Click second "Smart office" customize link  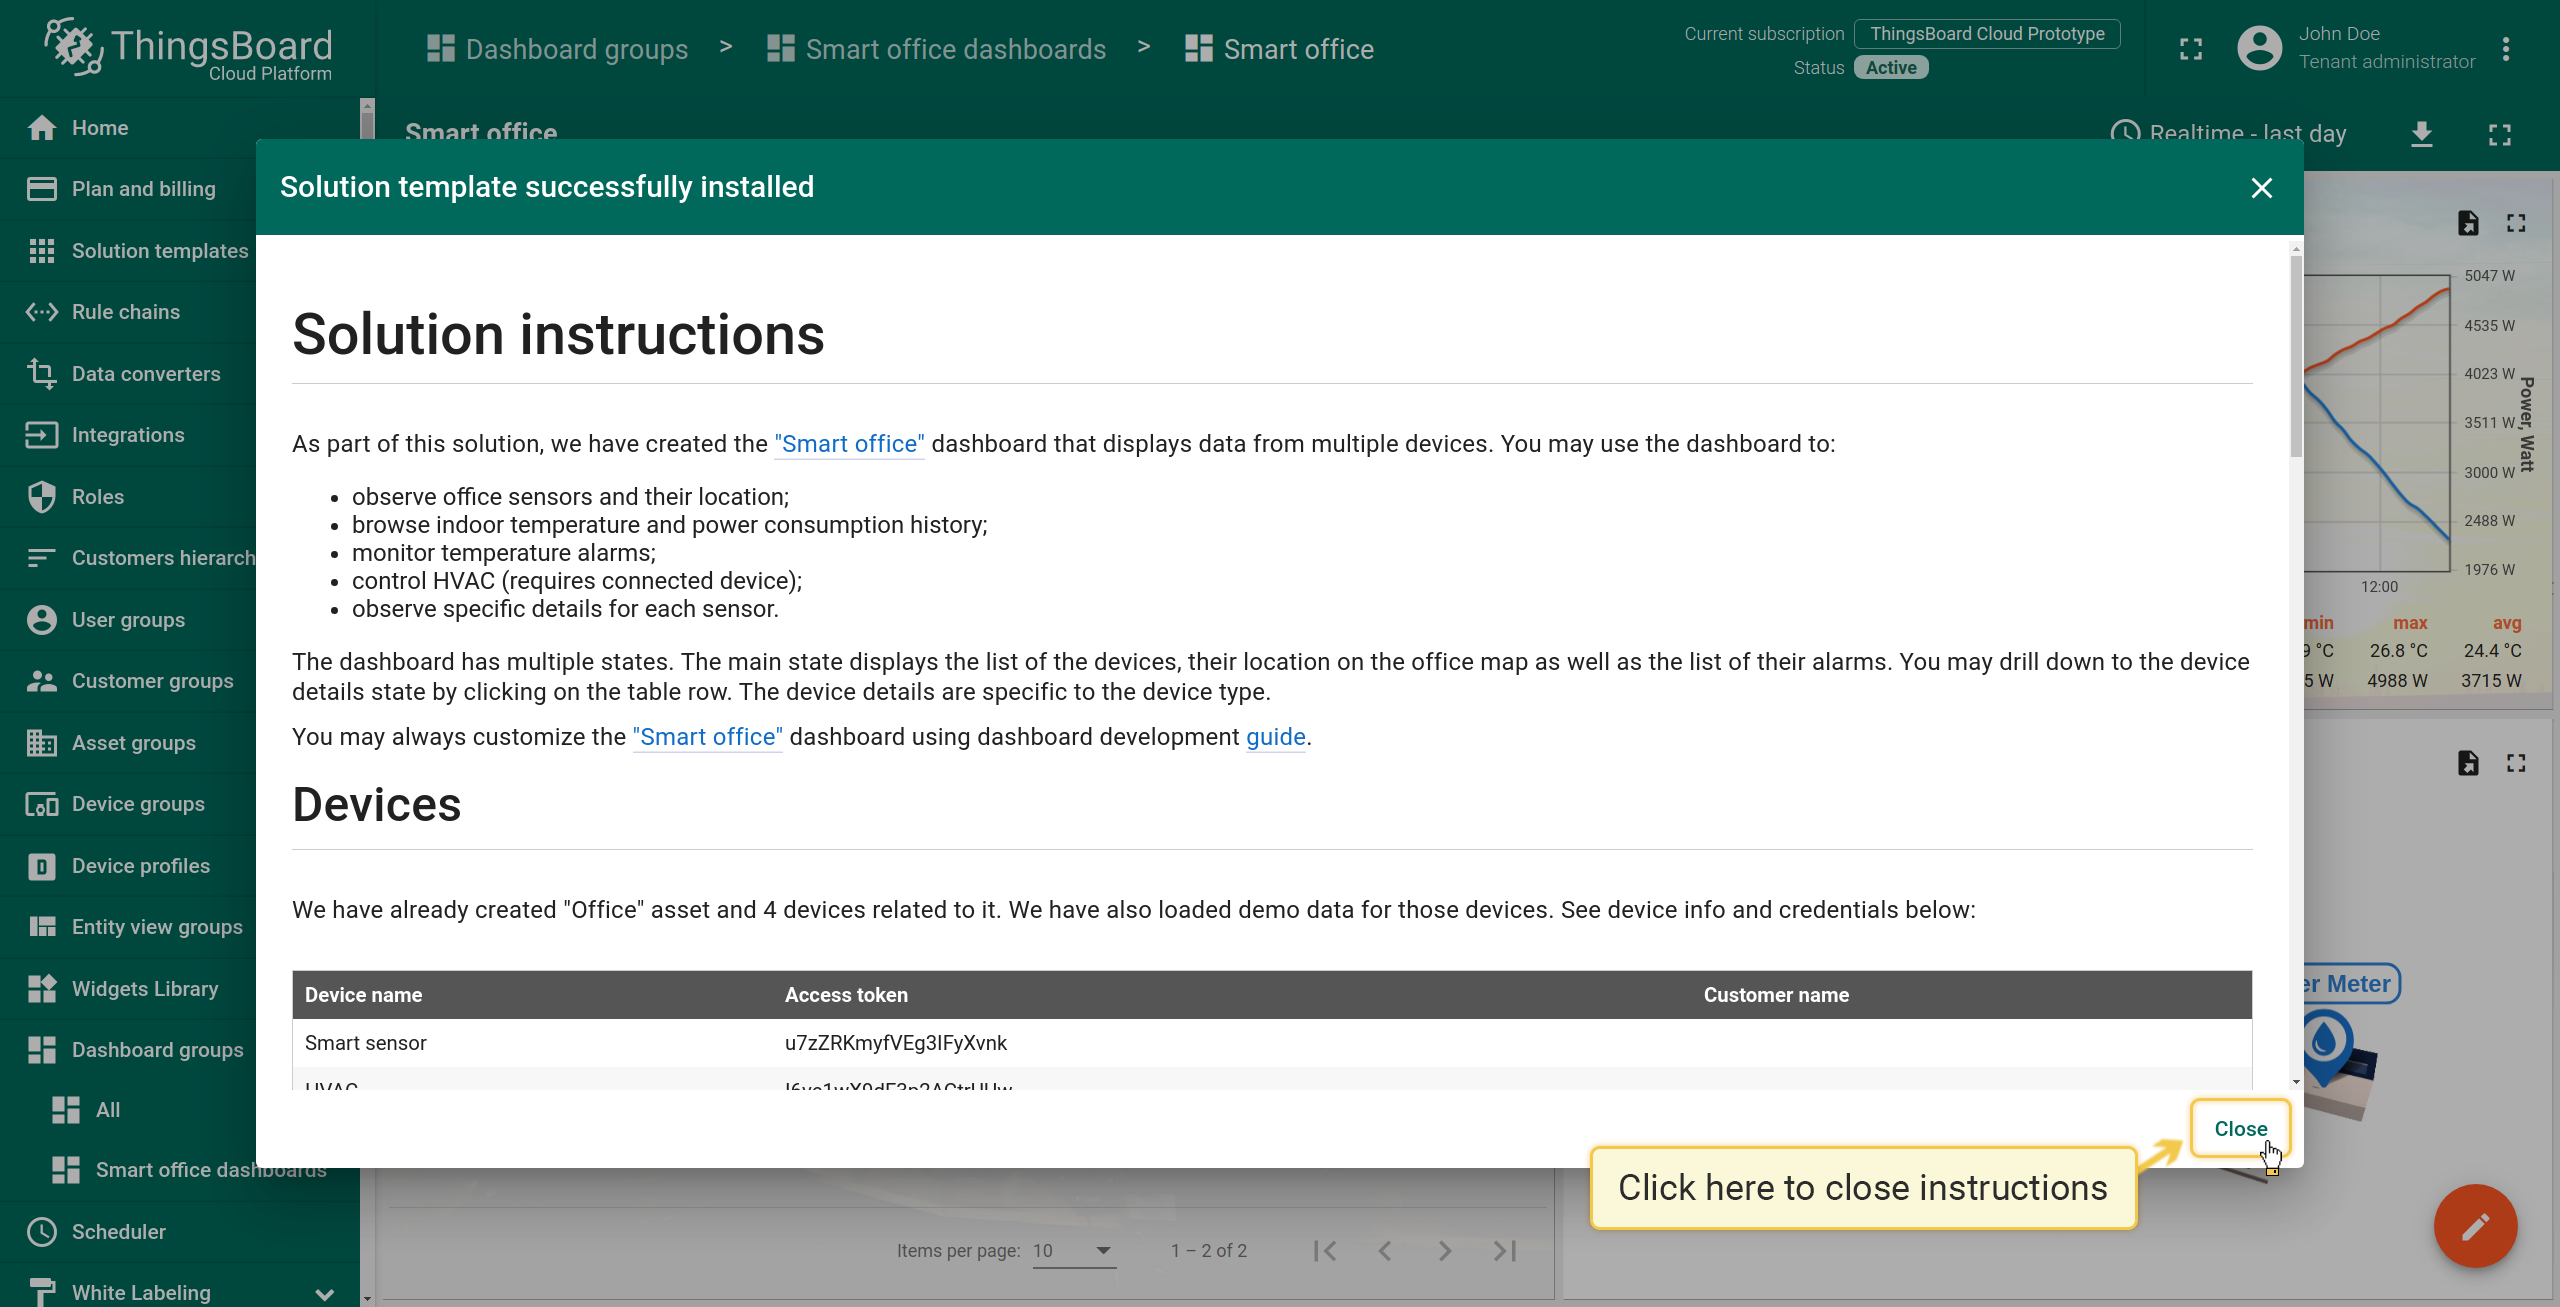[x=707, y=737]
